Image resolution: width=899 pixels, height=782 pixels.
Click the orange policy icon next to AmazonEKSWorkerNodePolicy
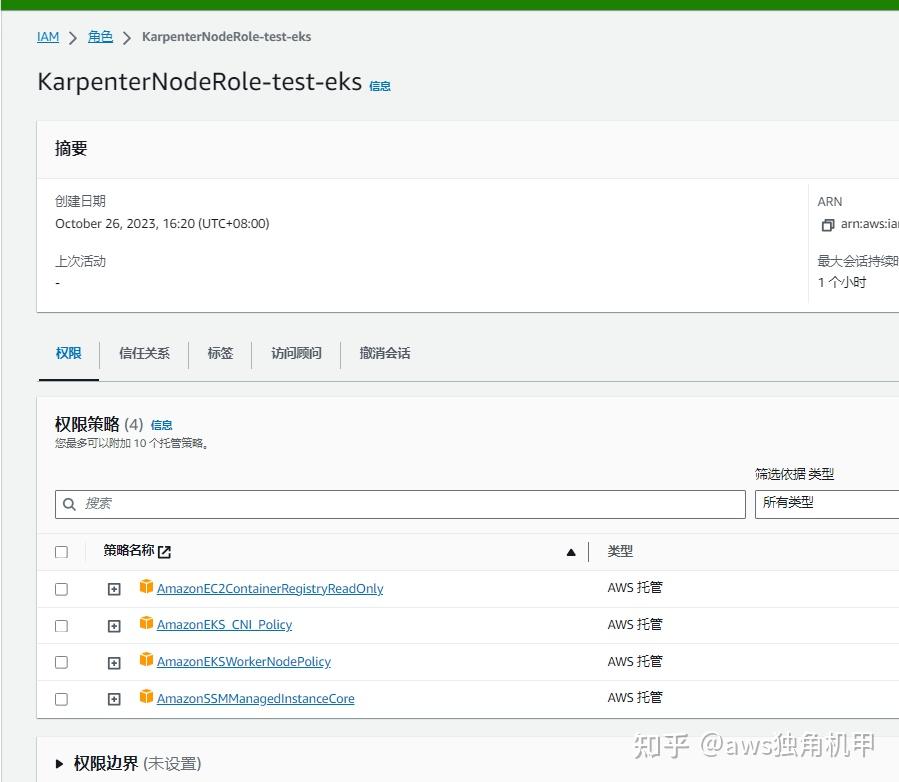[x=147, y=661]
